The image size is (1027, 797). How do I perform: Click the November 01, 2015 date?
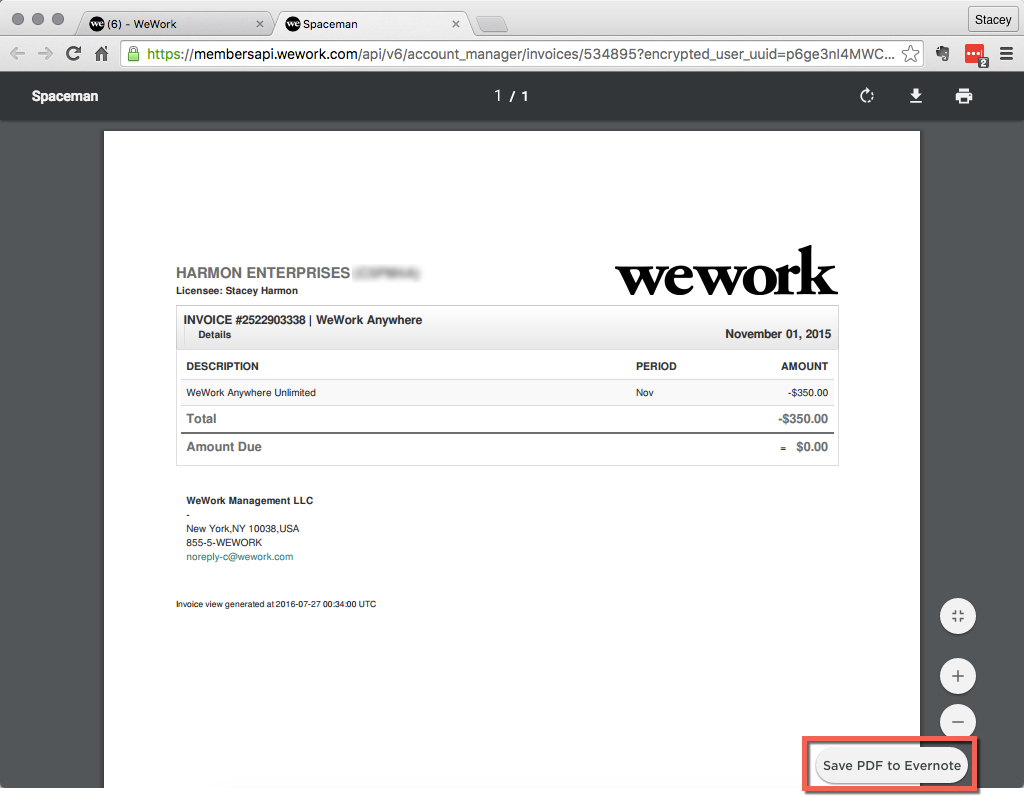[x=778, y=334]
